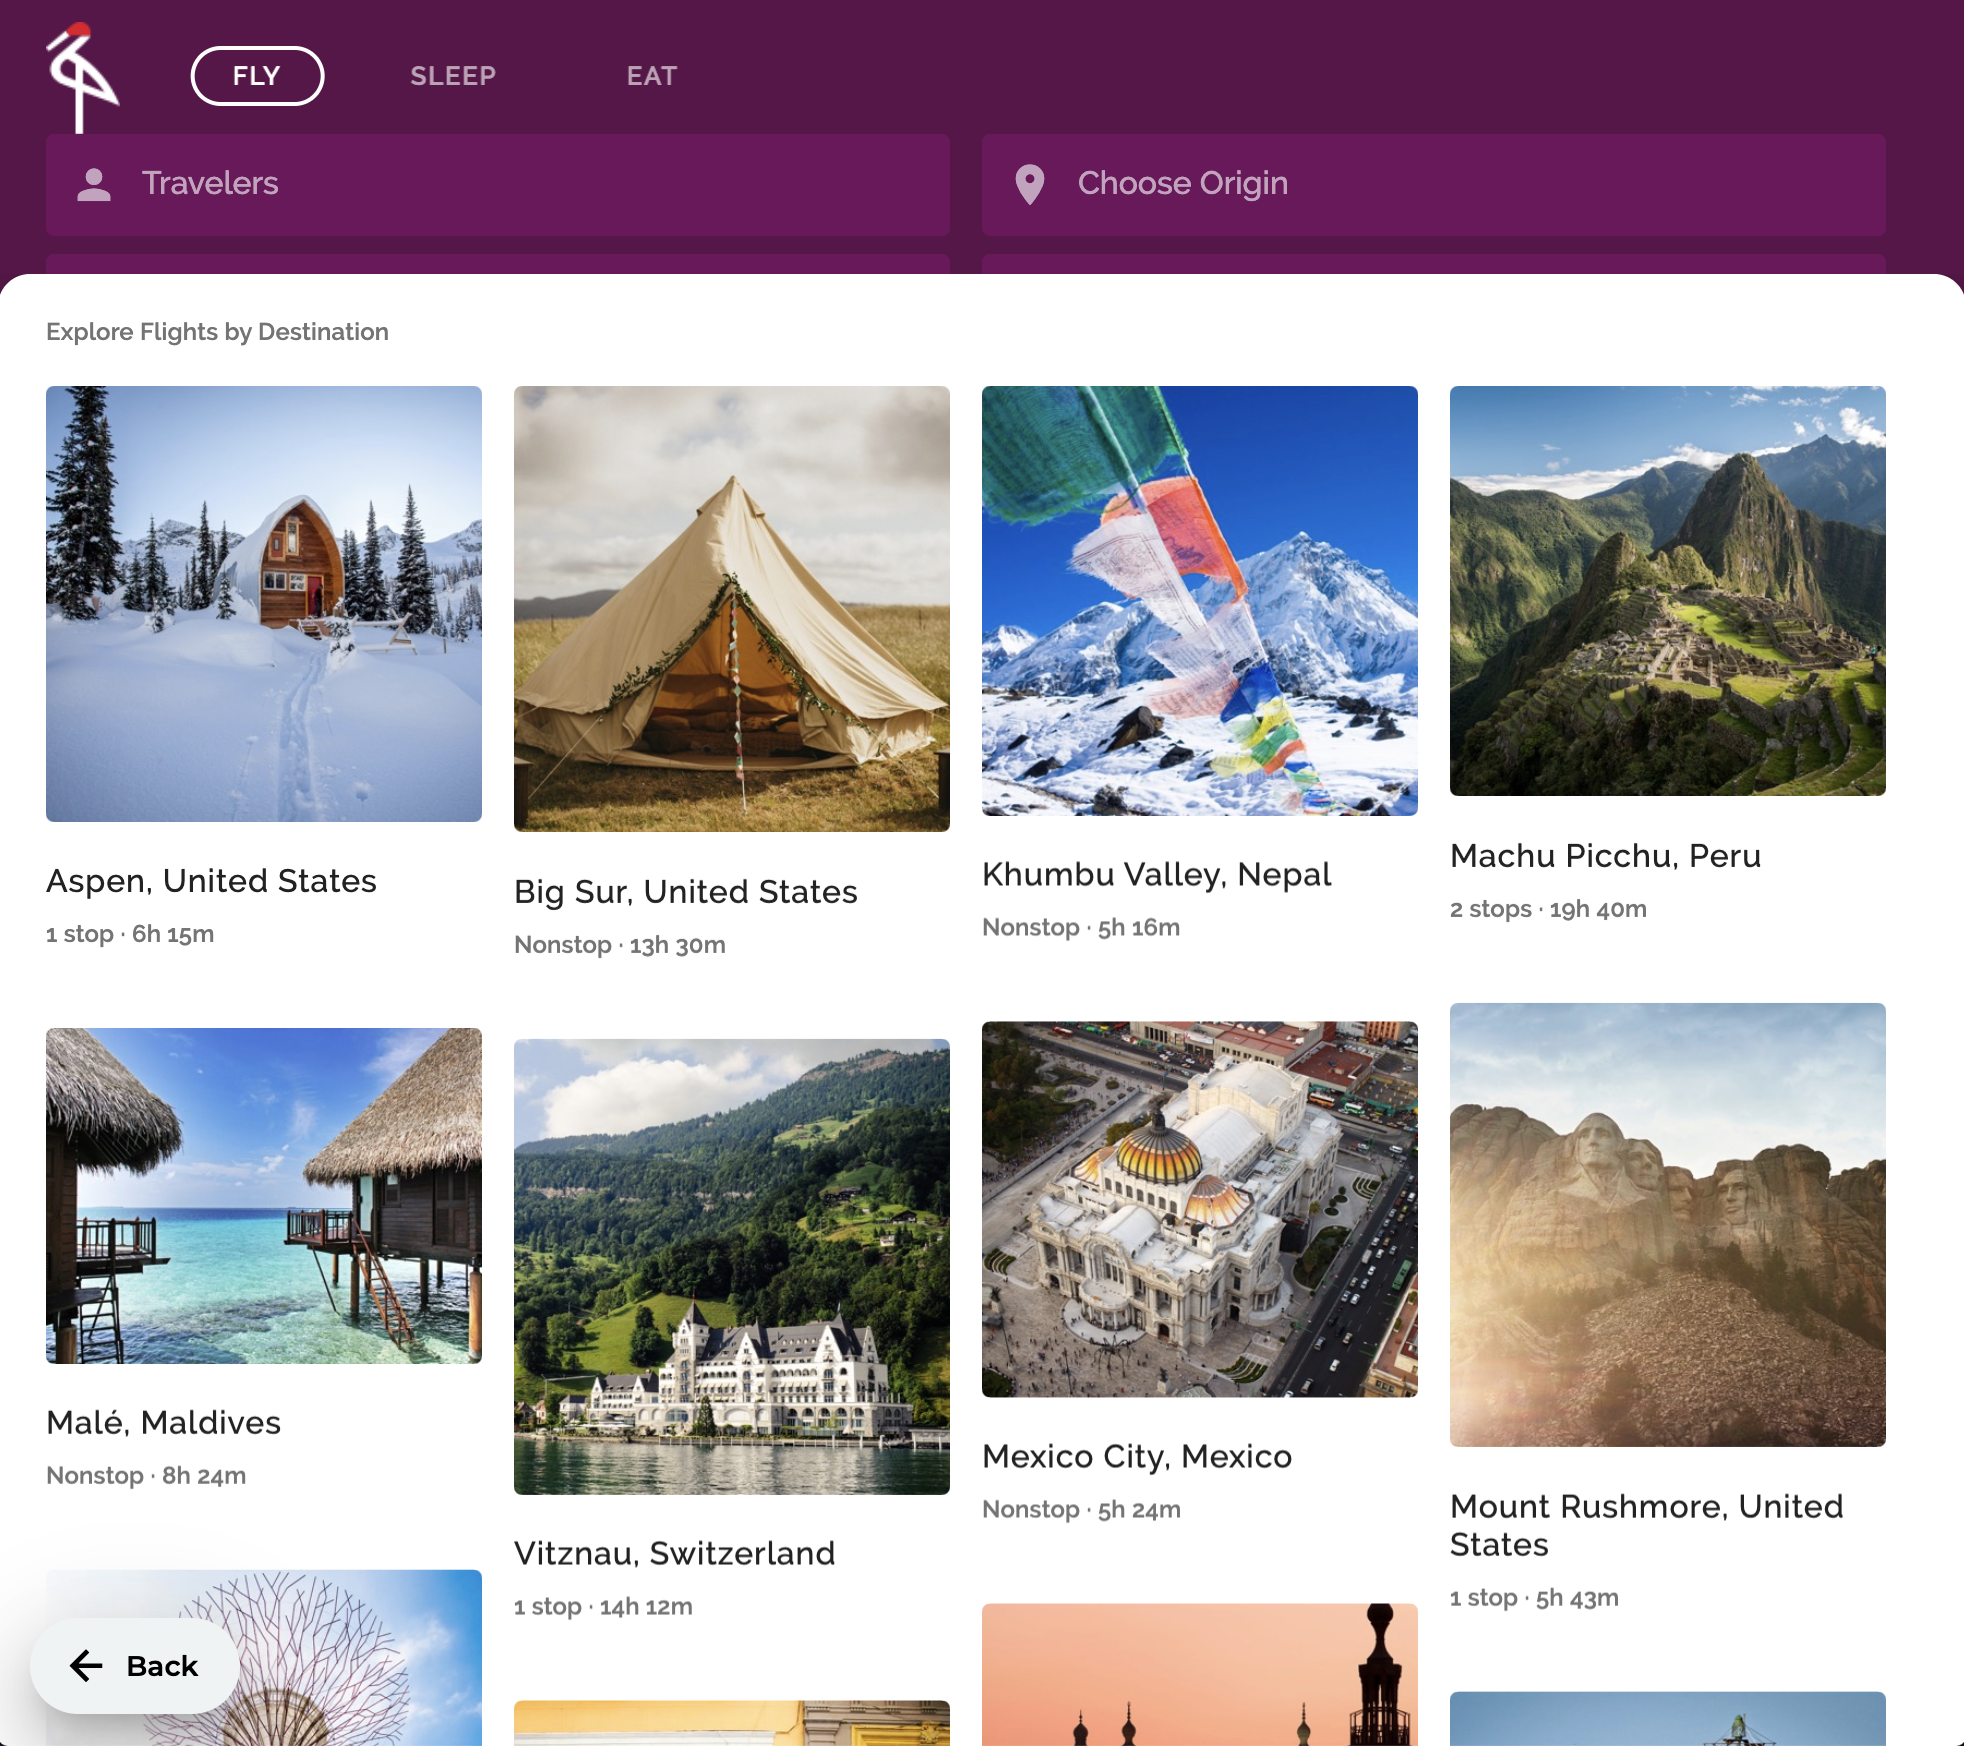This screenshot has height=1746, width=1964.
Task: Click the FLY navigation tab
Action: tap(256, 76)
